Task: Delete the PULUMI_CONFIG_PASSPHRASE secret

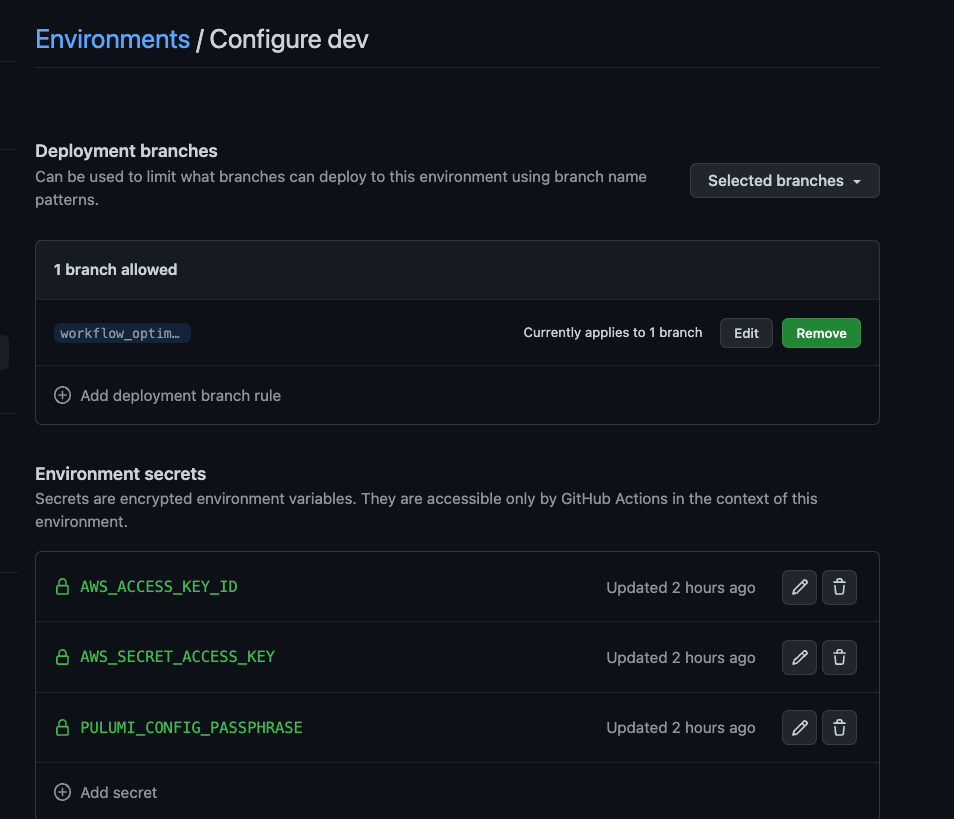Action: (839, 727)
